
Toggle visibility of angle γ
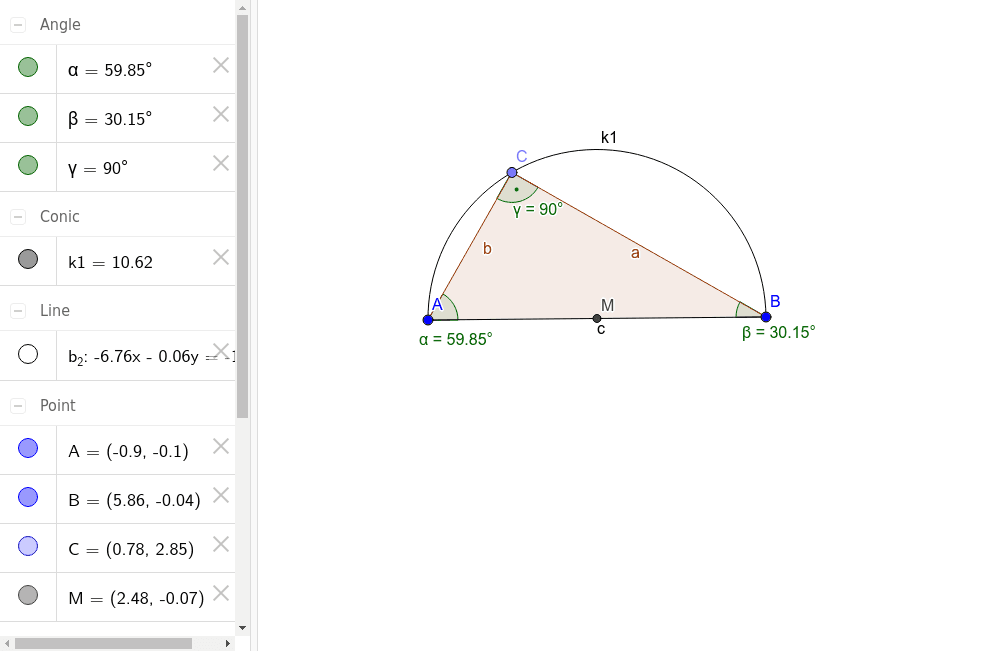point(28,165)
